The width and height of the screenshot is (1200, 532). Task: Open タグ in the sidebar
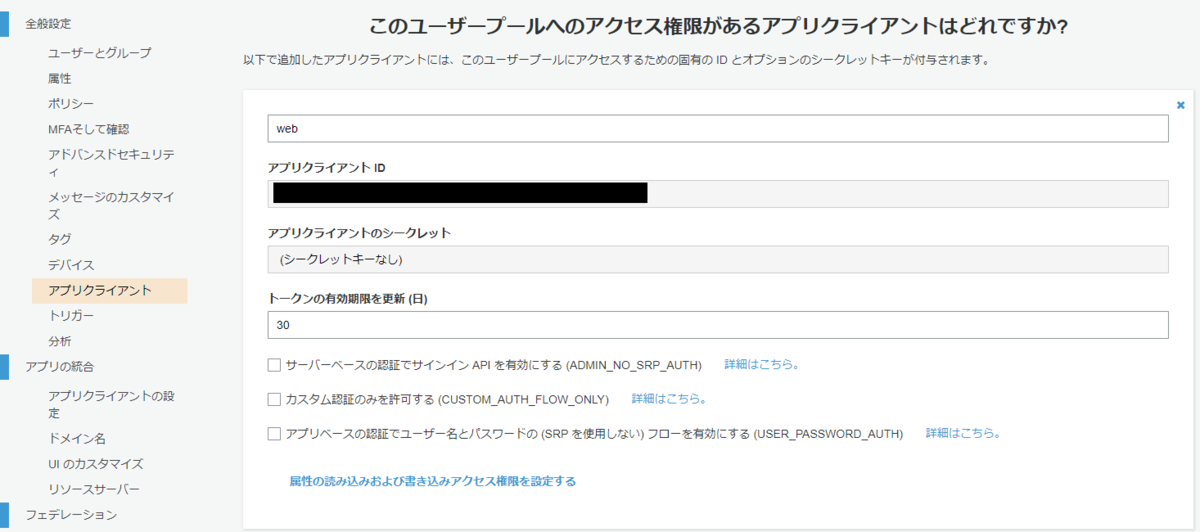tap(60, 239)
